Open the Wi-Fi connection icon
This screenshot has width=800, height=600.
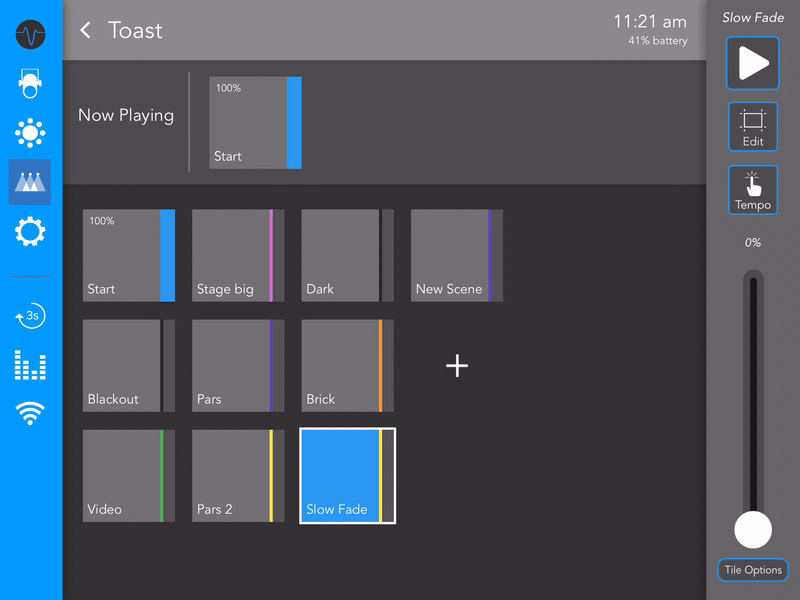30,413
